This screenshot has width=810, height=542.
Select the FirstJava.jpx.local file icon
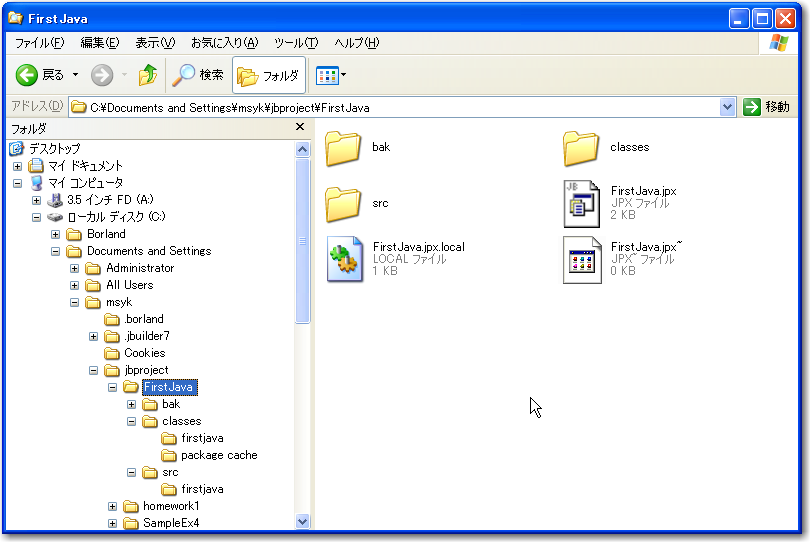[345, 259]
